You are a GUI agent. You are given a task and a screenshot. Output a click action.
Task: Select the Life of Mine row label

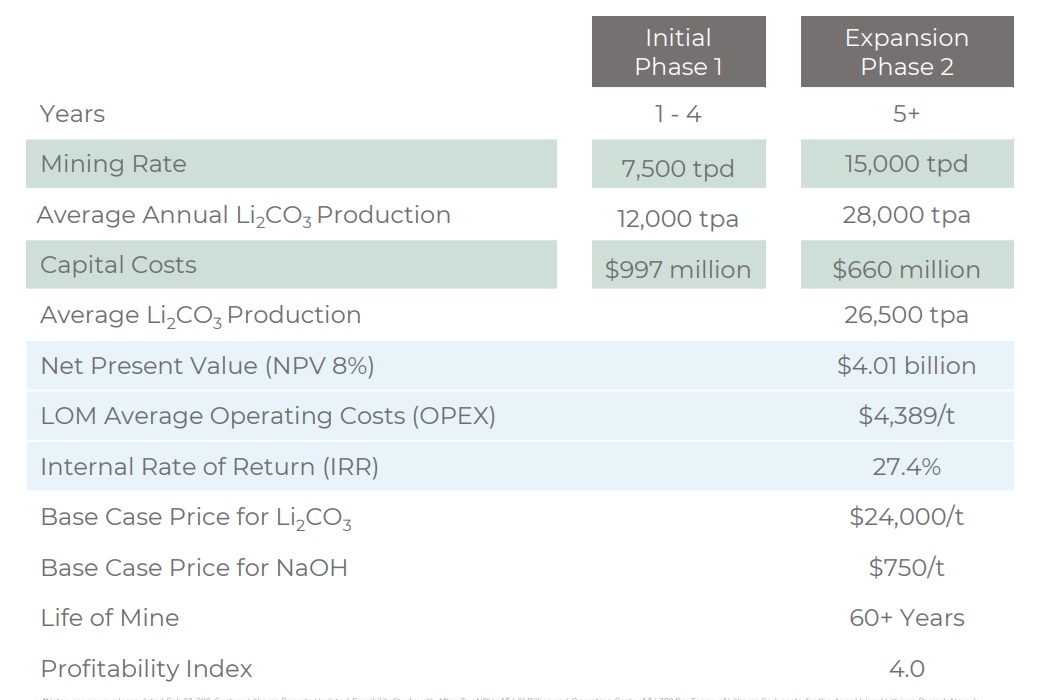pos(109,618)
